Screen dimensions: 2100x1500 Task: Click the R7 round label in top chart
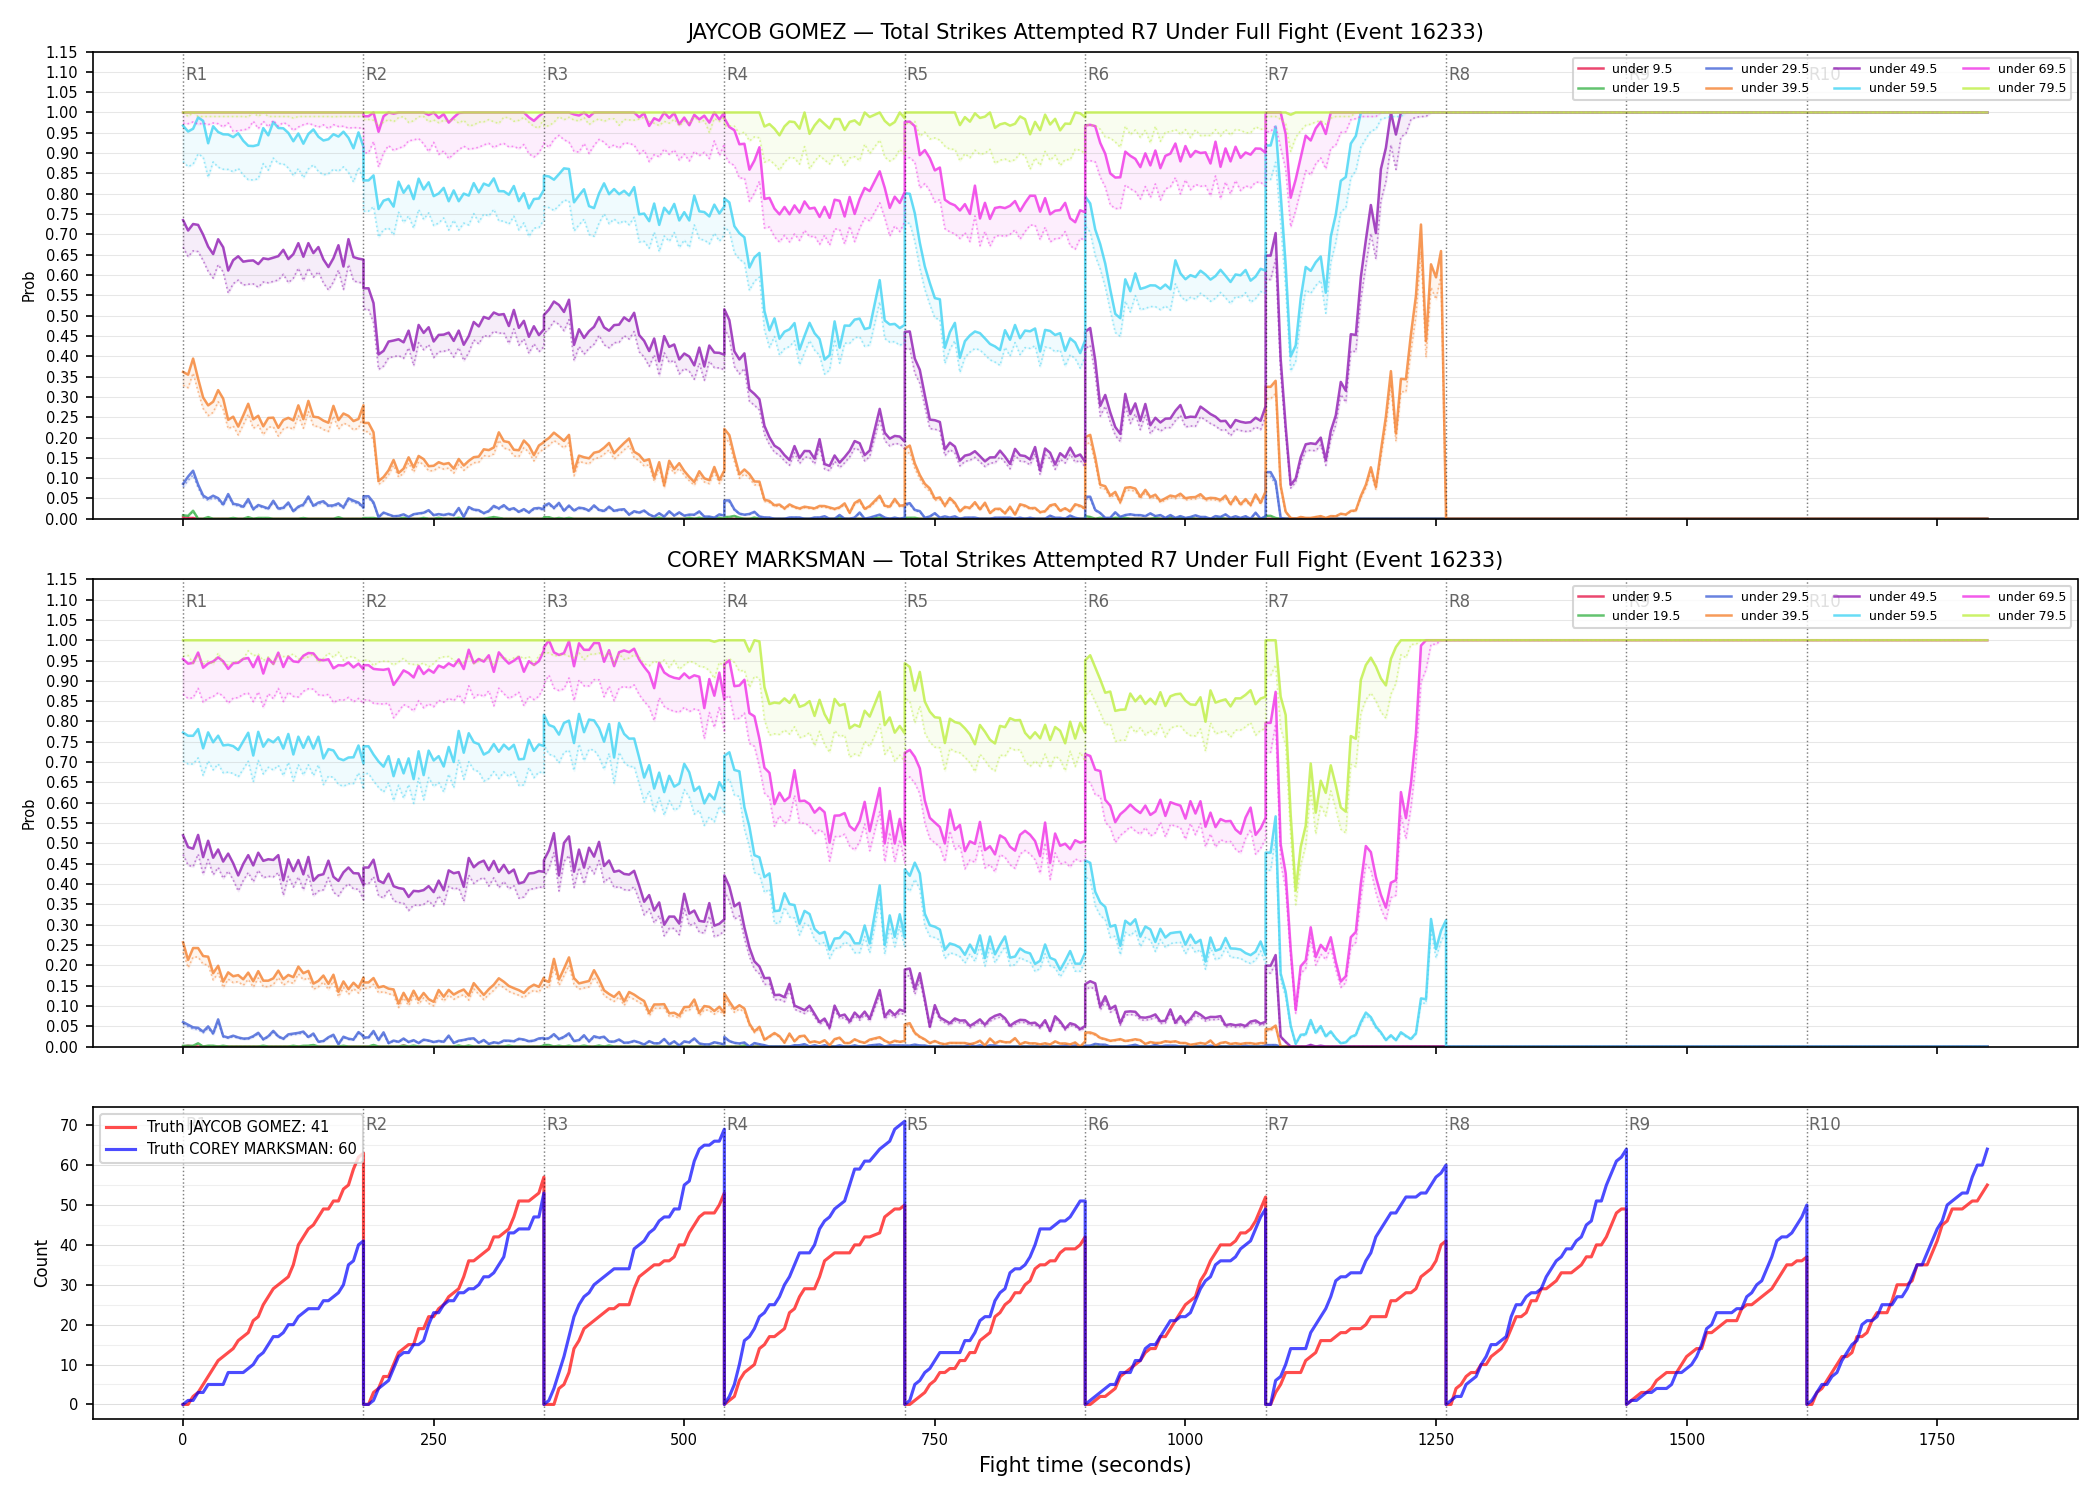coord(1278,74)
